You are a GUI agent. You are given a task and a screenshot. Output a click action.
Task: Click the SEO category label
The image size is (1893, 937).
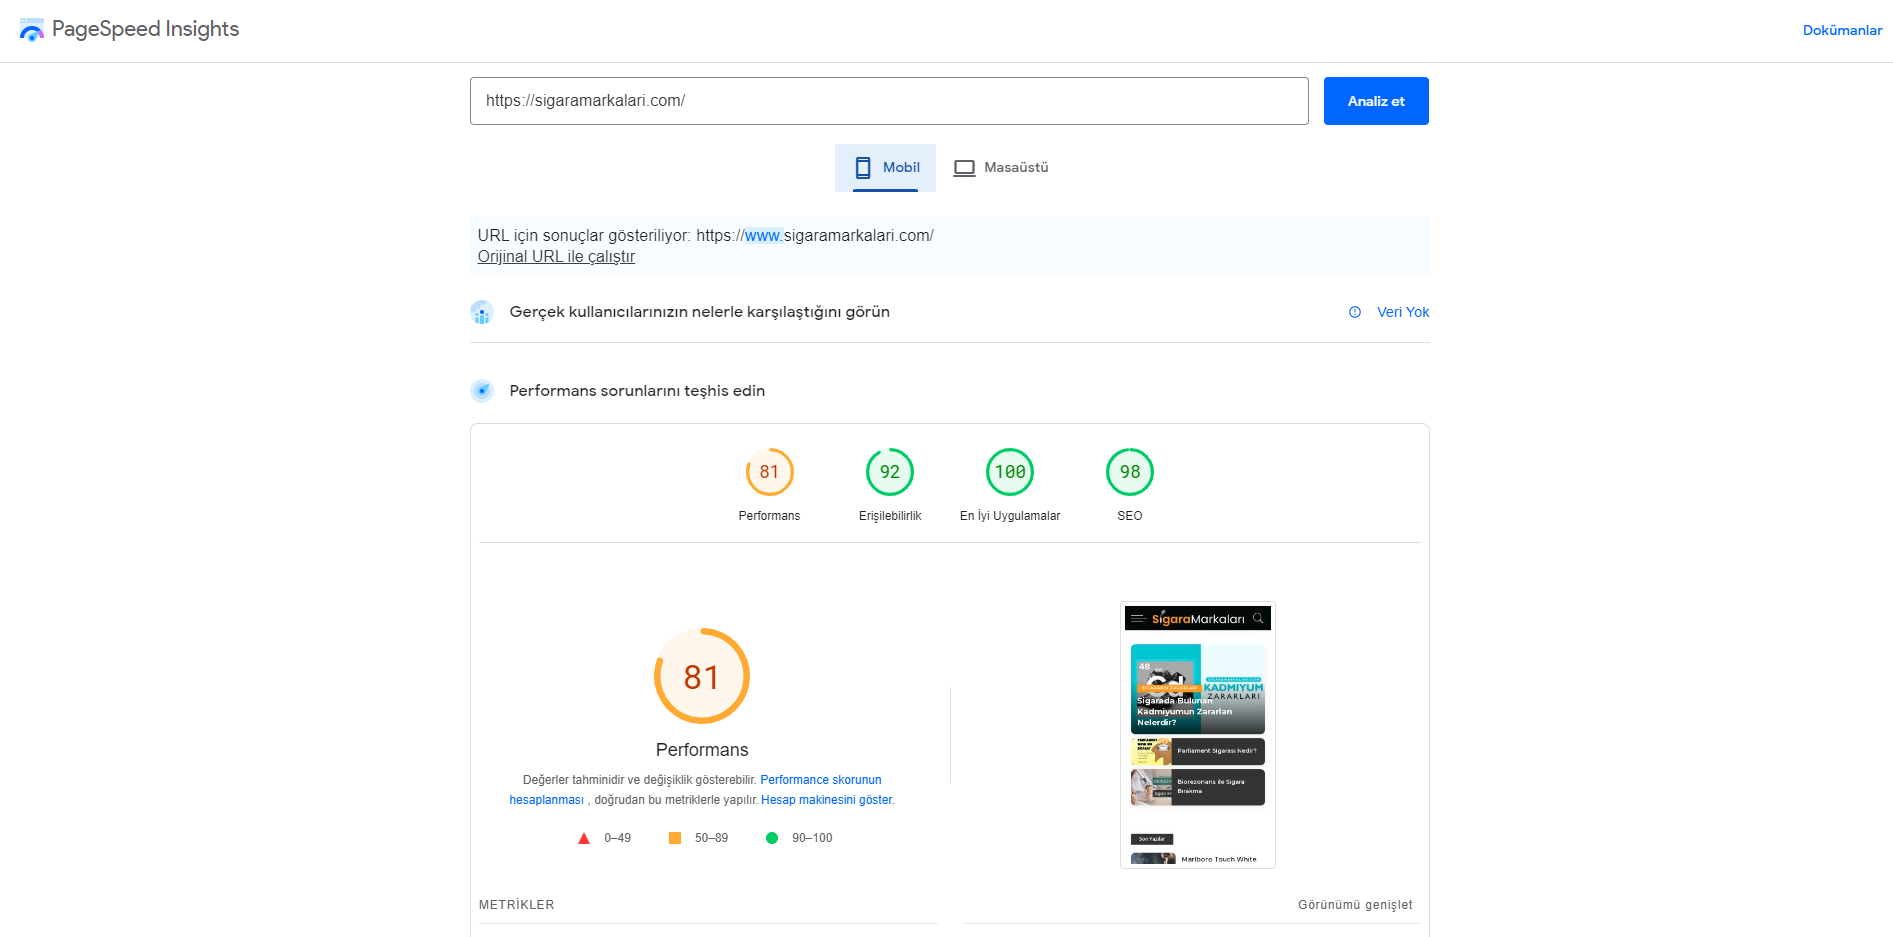coord(1130,516)
